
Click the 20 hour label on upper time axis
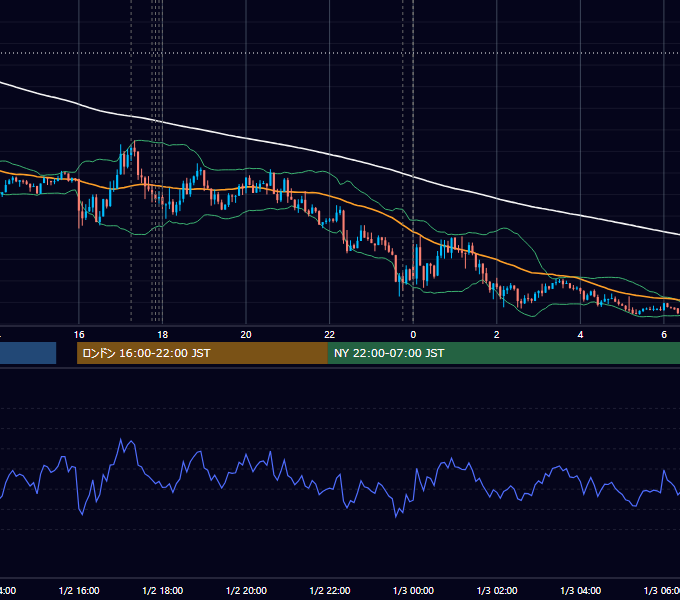pos(246,335)
